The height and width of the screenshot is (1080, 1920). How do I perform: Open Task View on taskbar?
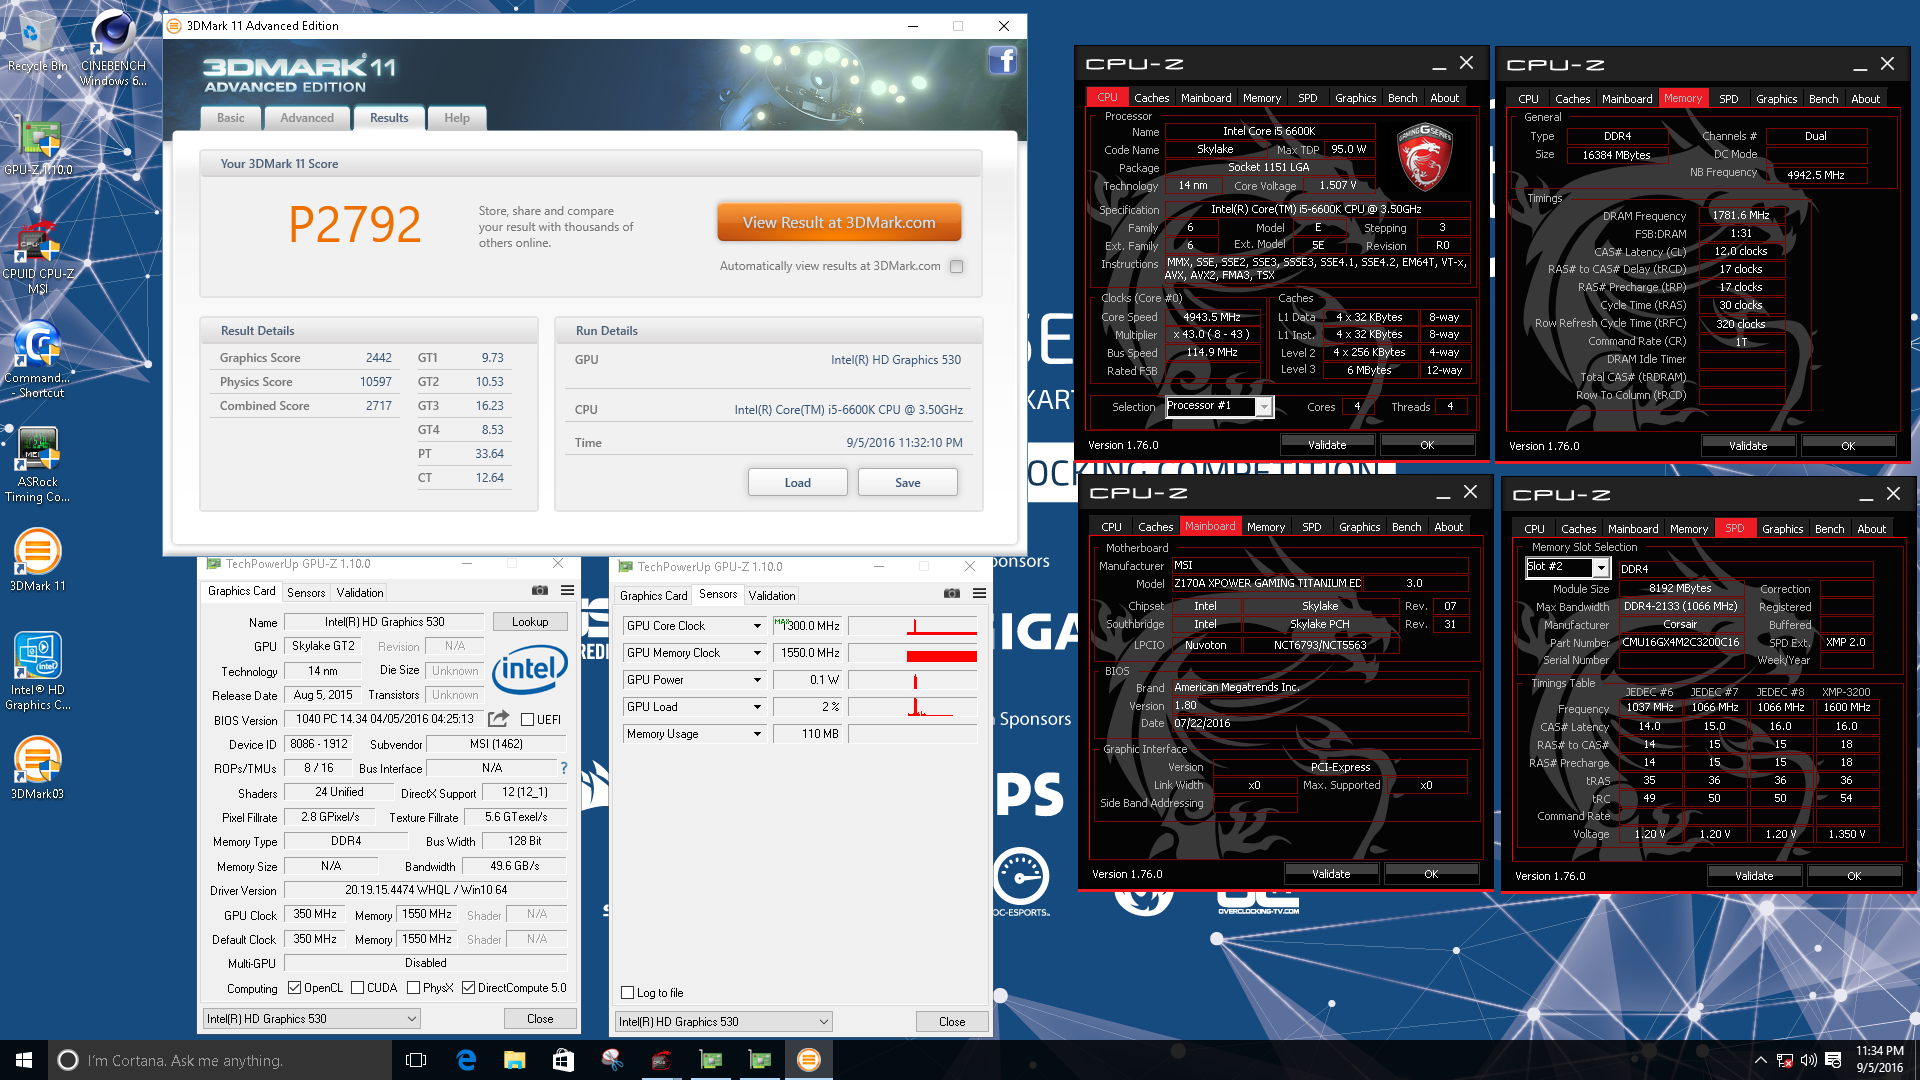[416, 1060]
